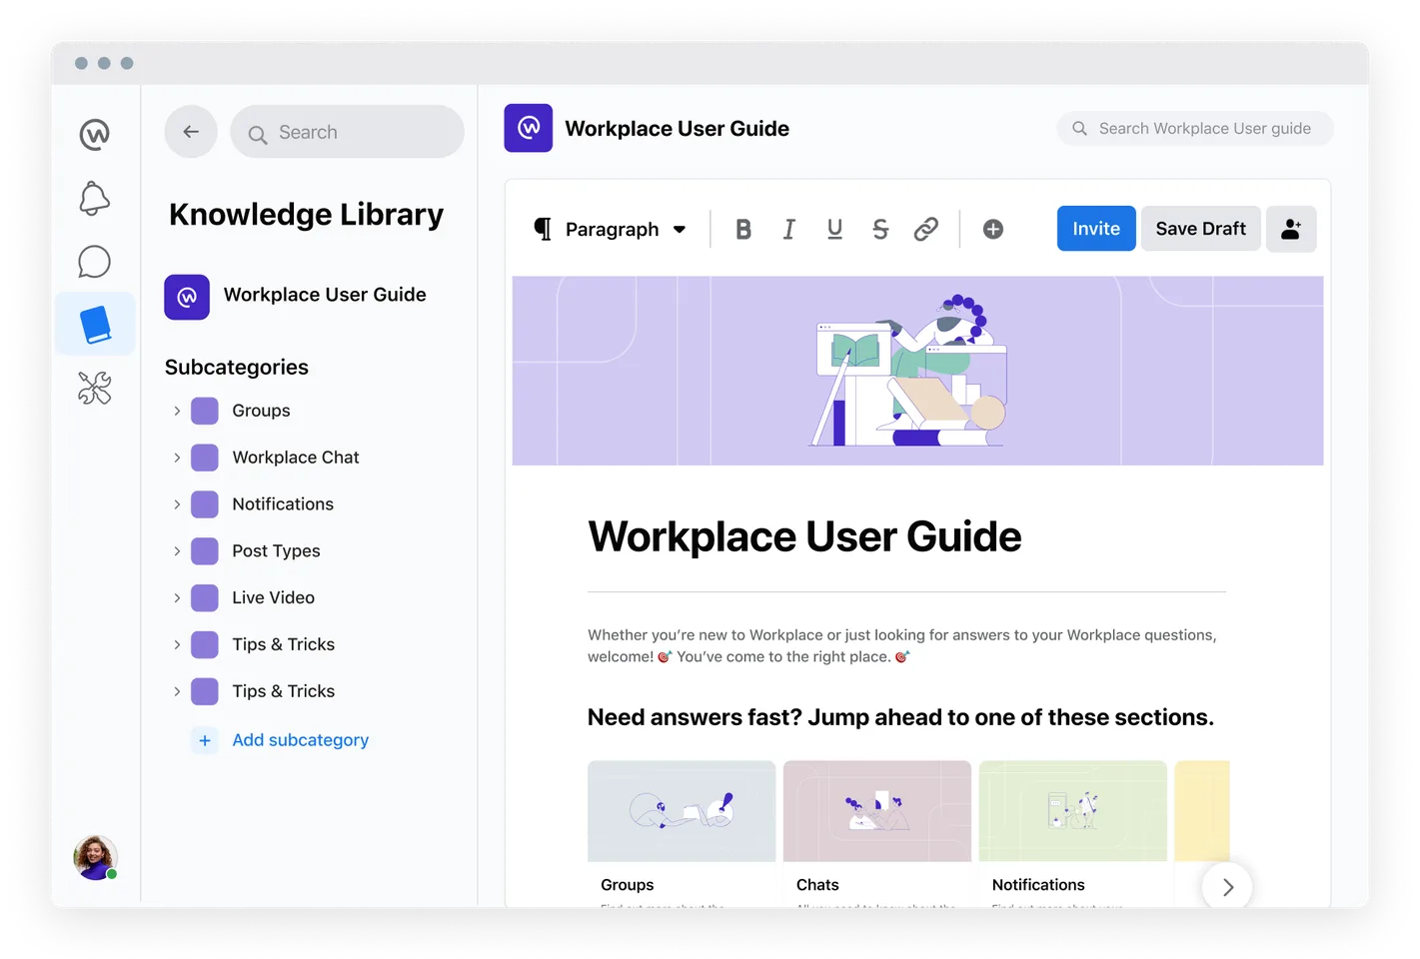Expand the Live Video subcategory chevron
Viewport: 1420px width, 959px height.
(177, 598)
